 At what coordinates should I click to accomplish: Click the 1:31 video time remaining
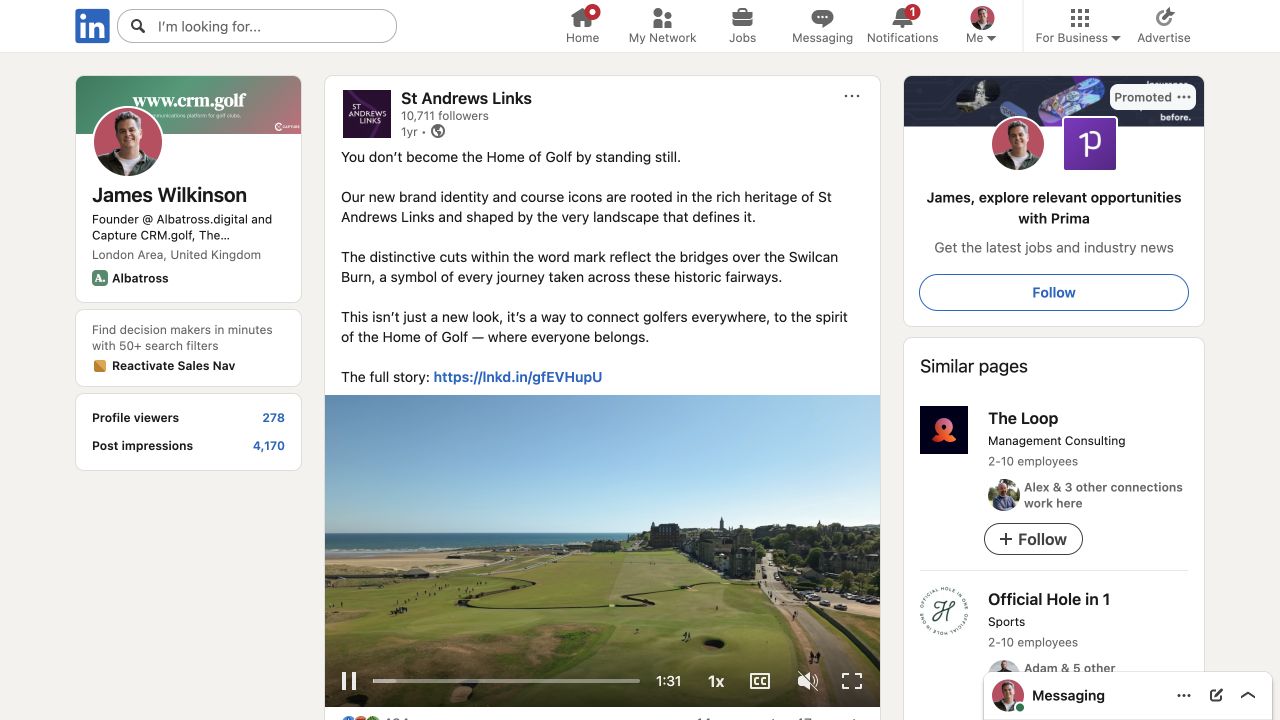click(x=668, y=681)
